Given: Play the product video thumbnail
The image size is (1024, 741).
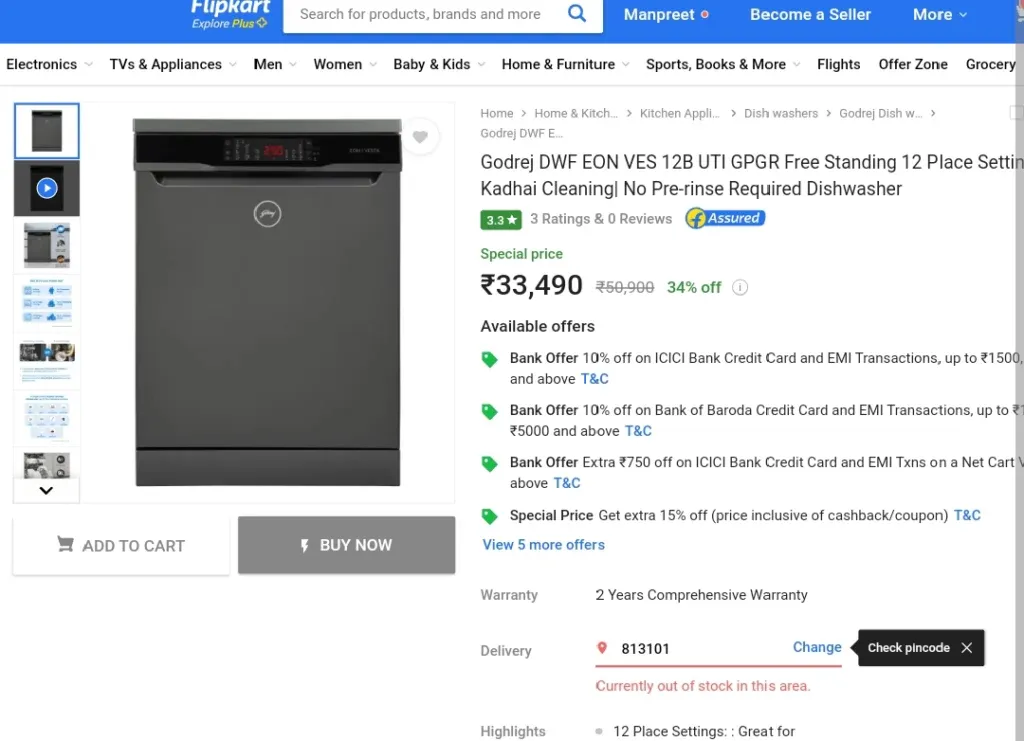Looking at the screenshot, I should click(47, 188).
